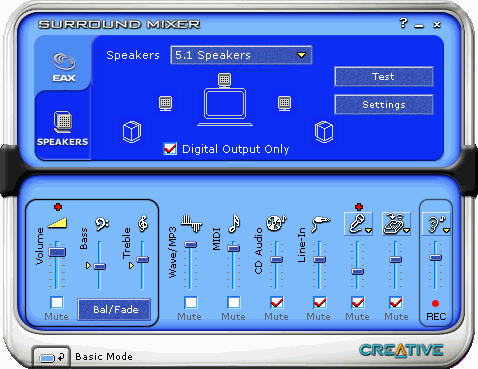Image resolution: width=478 pixels, height=369 pixels.
Task: Open the recording source dropdown
Action: (x=436, y=224)
